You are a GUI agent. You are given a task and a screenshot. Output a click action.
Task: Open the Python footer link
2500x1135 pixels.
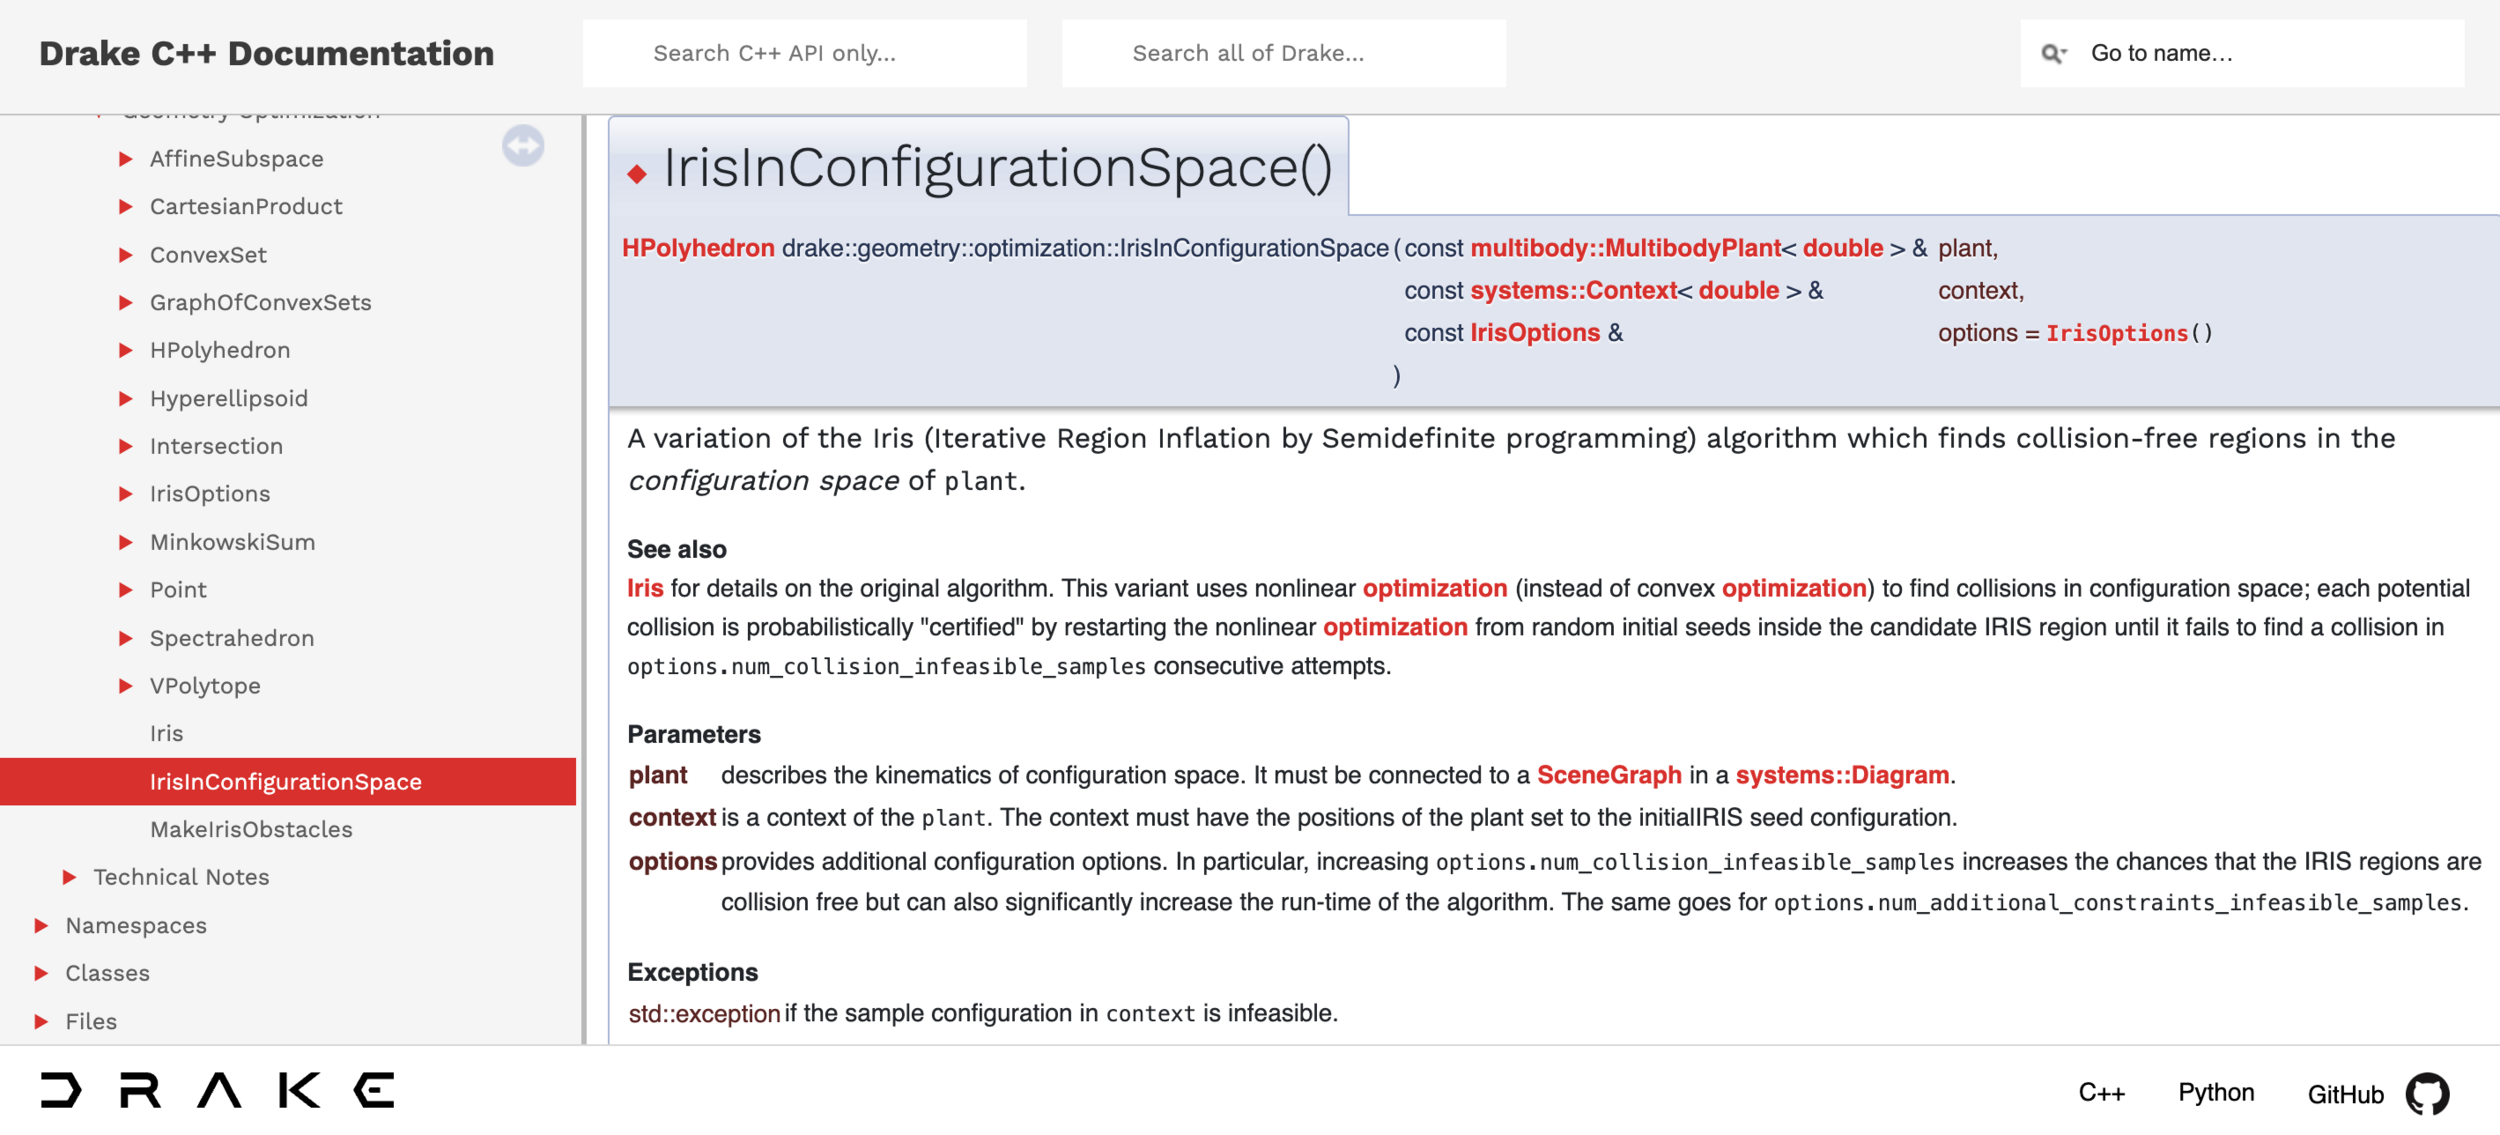[x=2216, y=1092]
